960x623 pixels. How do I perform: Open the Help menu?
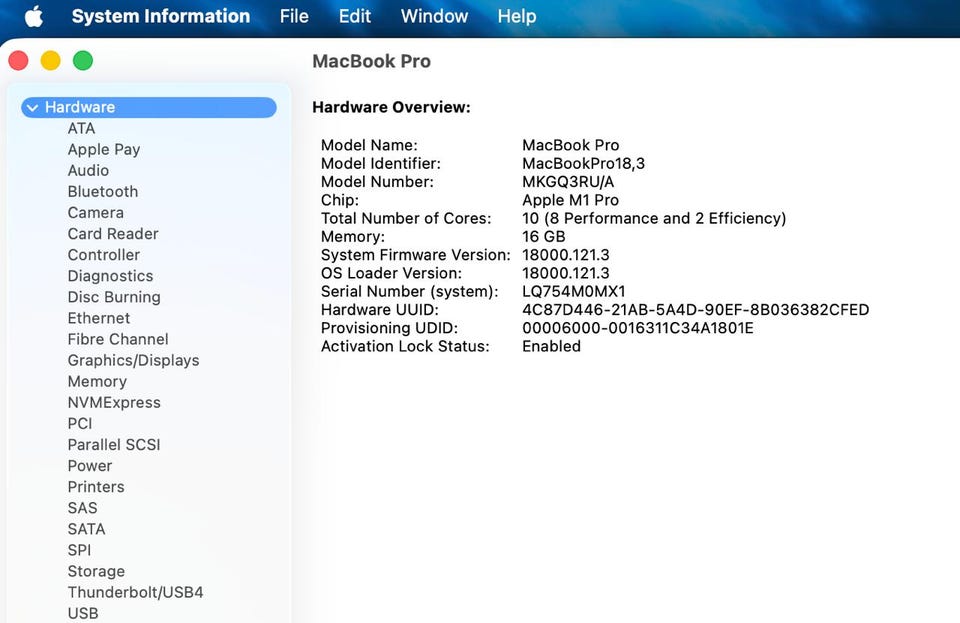pos(517,16)
